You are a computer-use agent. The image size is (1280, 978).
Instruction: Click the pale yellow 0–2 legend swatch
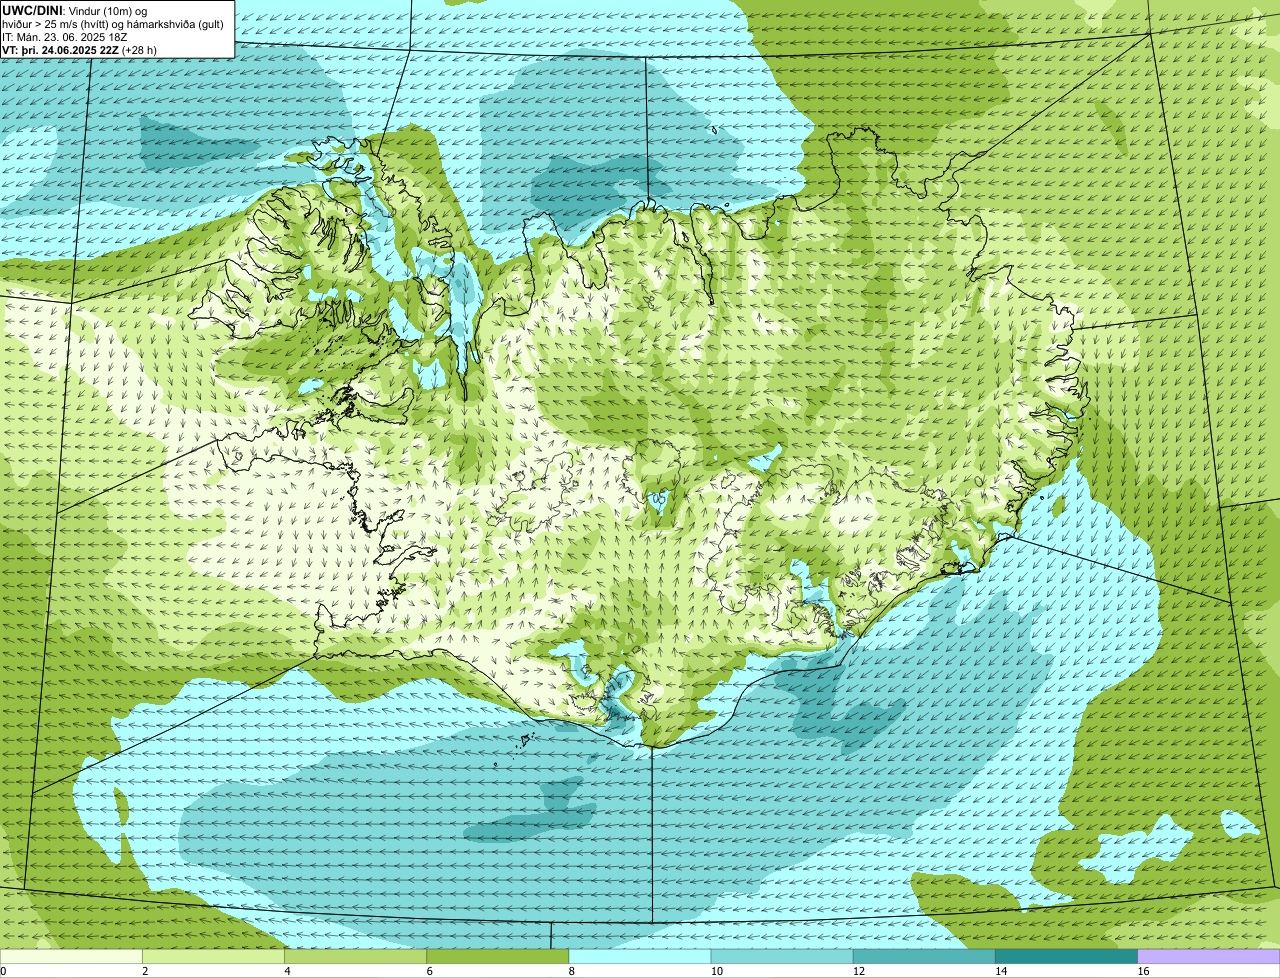(x=71, y=956)
